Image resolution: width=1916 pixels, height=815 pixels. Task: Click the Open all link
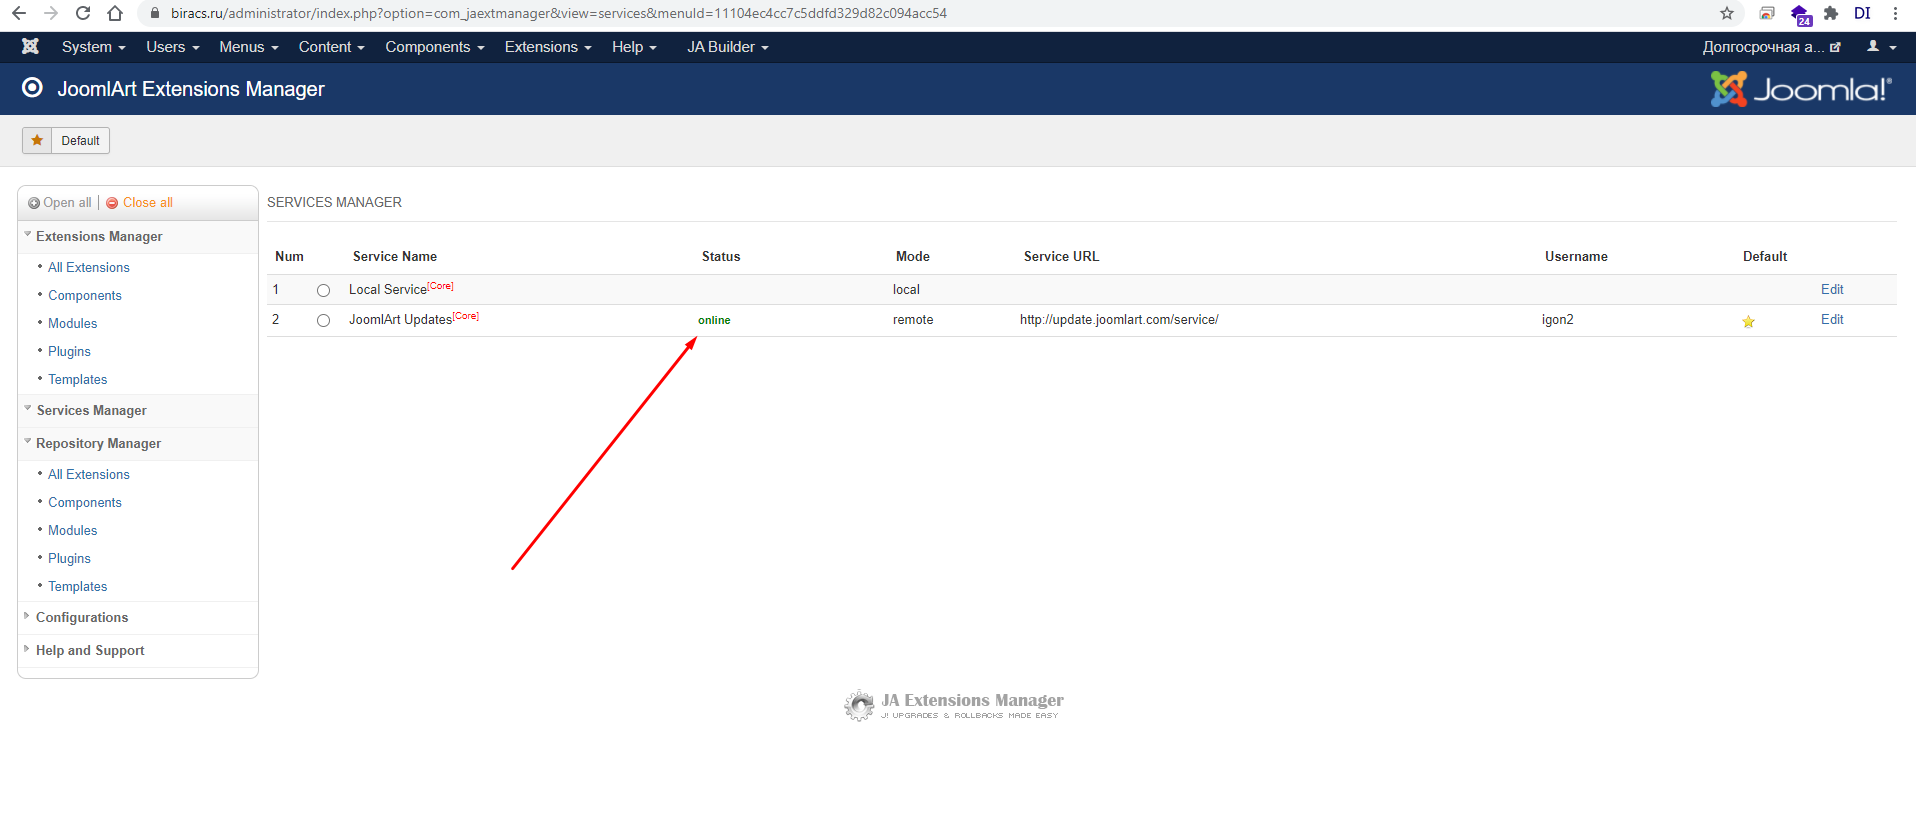coord(67,203)
